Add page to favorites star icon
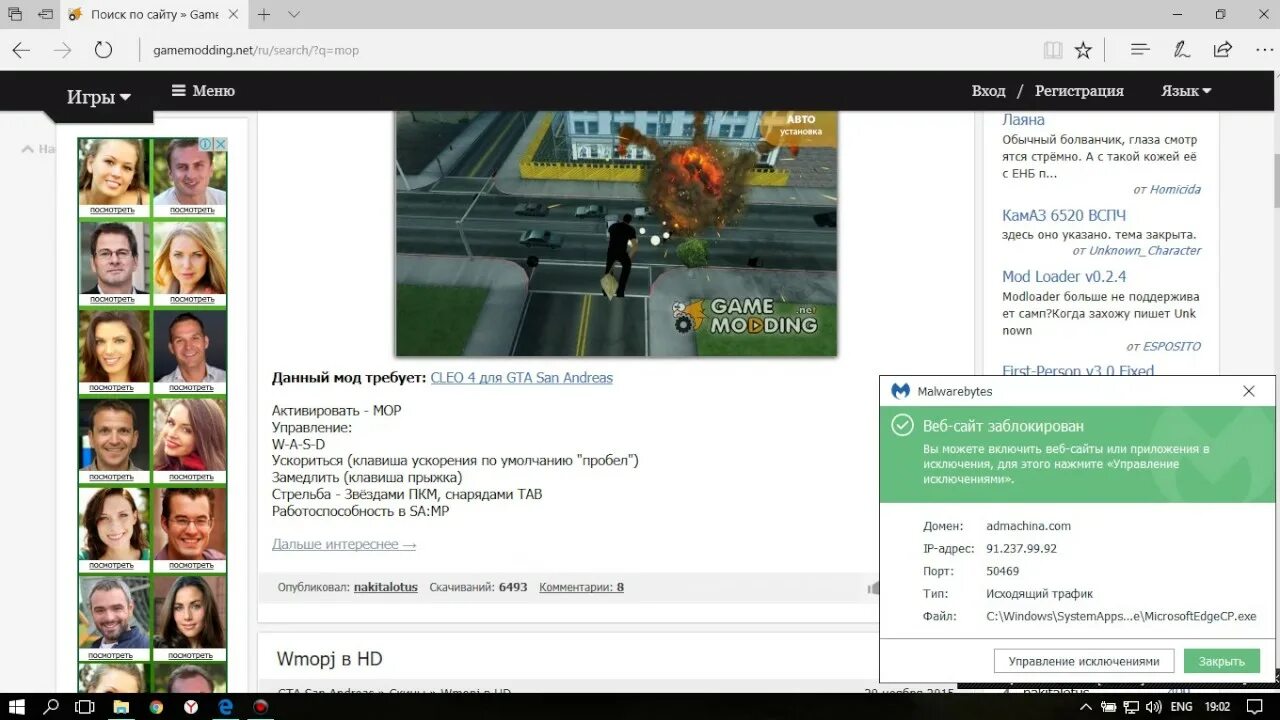This screenshot has width=1280, height=720. pyautogui.click(x=1083, y=50)
